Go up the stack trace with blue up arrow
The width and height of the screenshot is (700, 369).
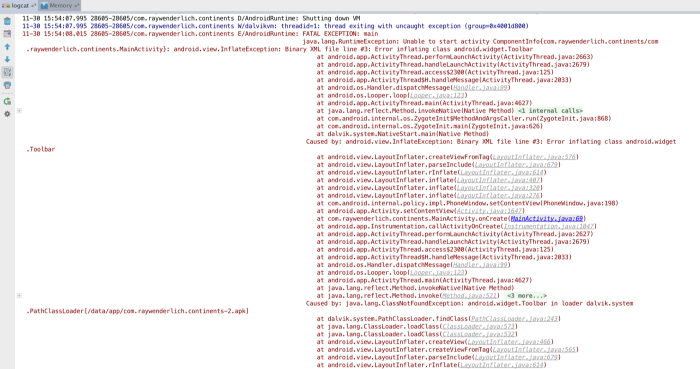7,46
